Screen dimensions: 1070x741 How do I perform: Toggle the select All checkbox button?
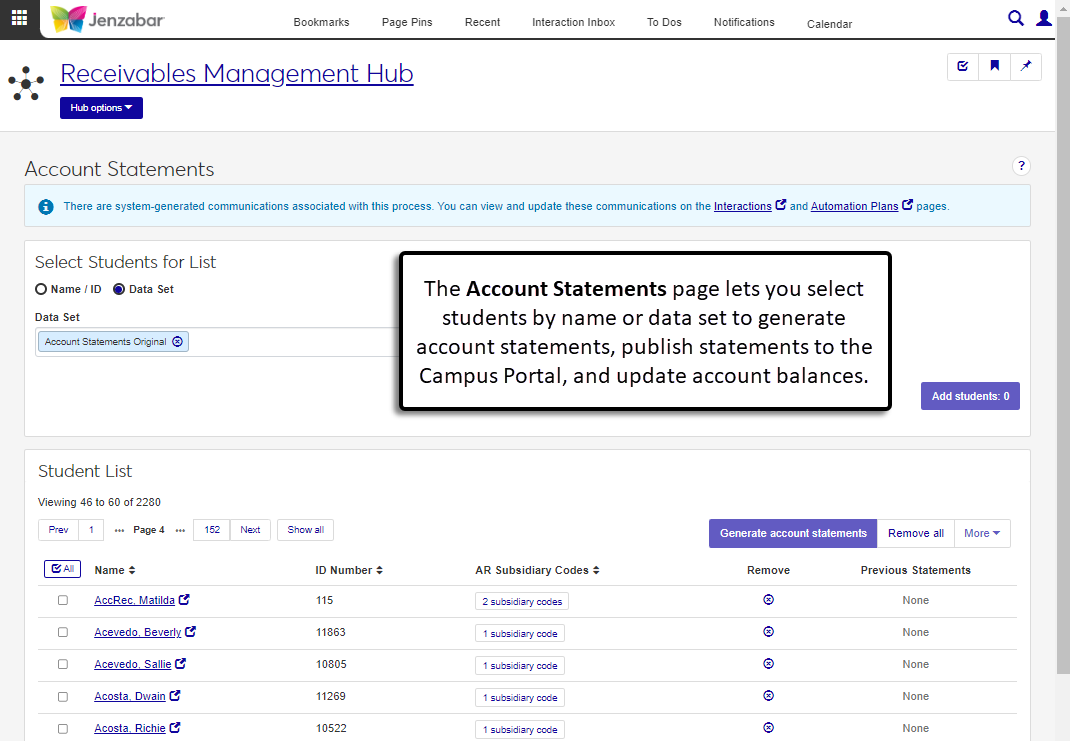62,569
